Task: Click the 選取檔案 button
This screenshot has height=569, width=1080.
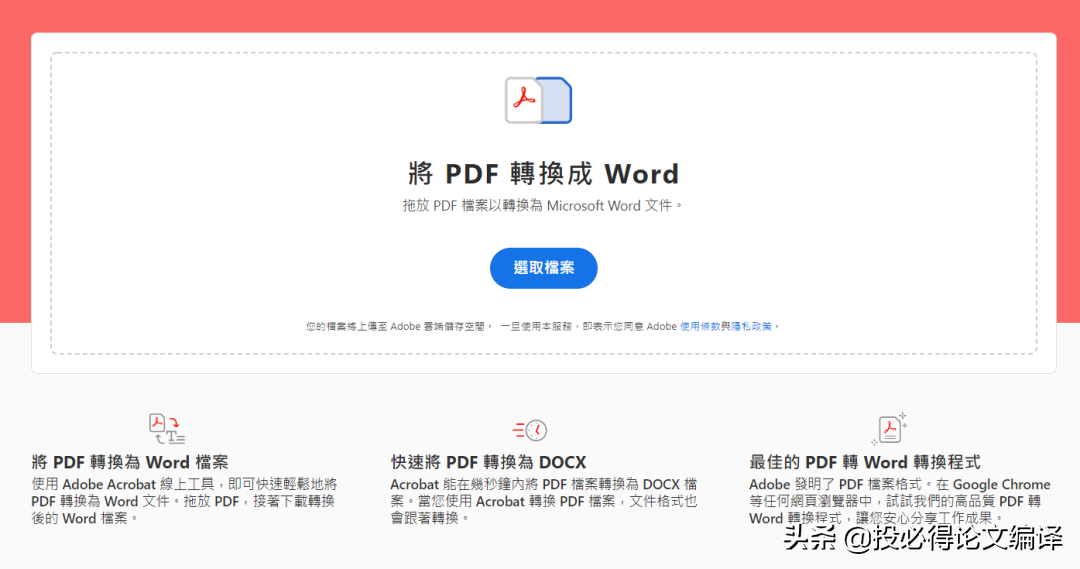Action: point(543,268)
